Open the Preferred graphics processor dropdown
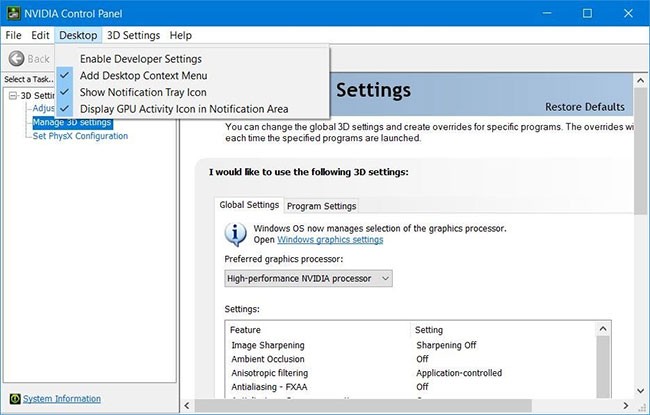Image resolution: width=650 pixels, height=415 pixels. [x=308, y=279]
